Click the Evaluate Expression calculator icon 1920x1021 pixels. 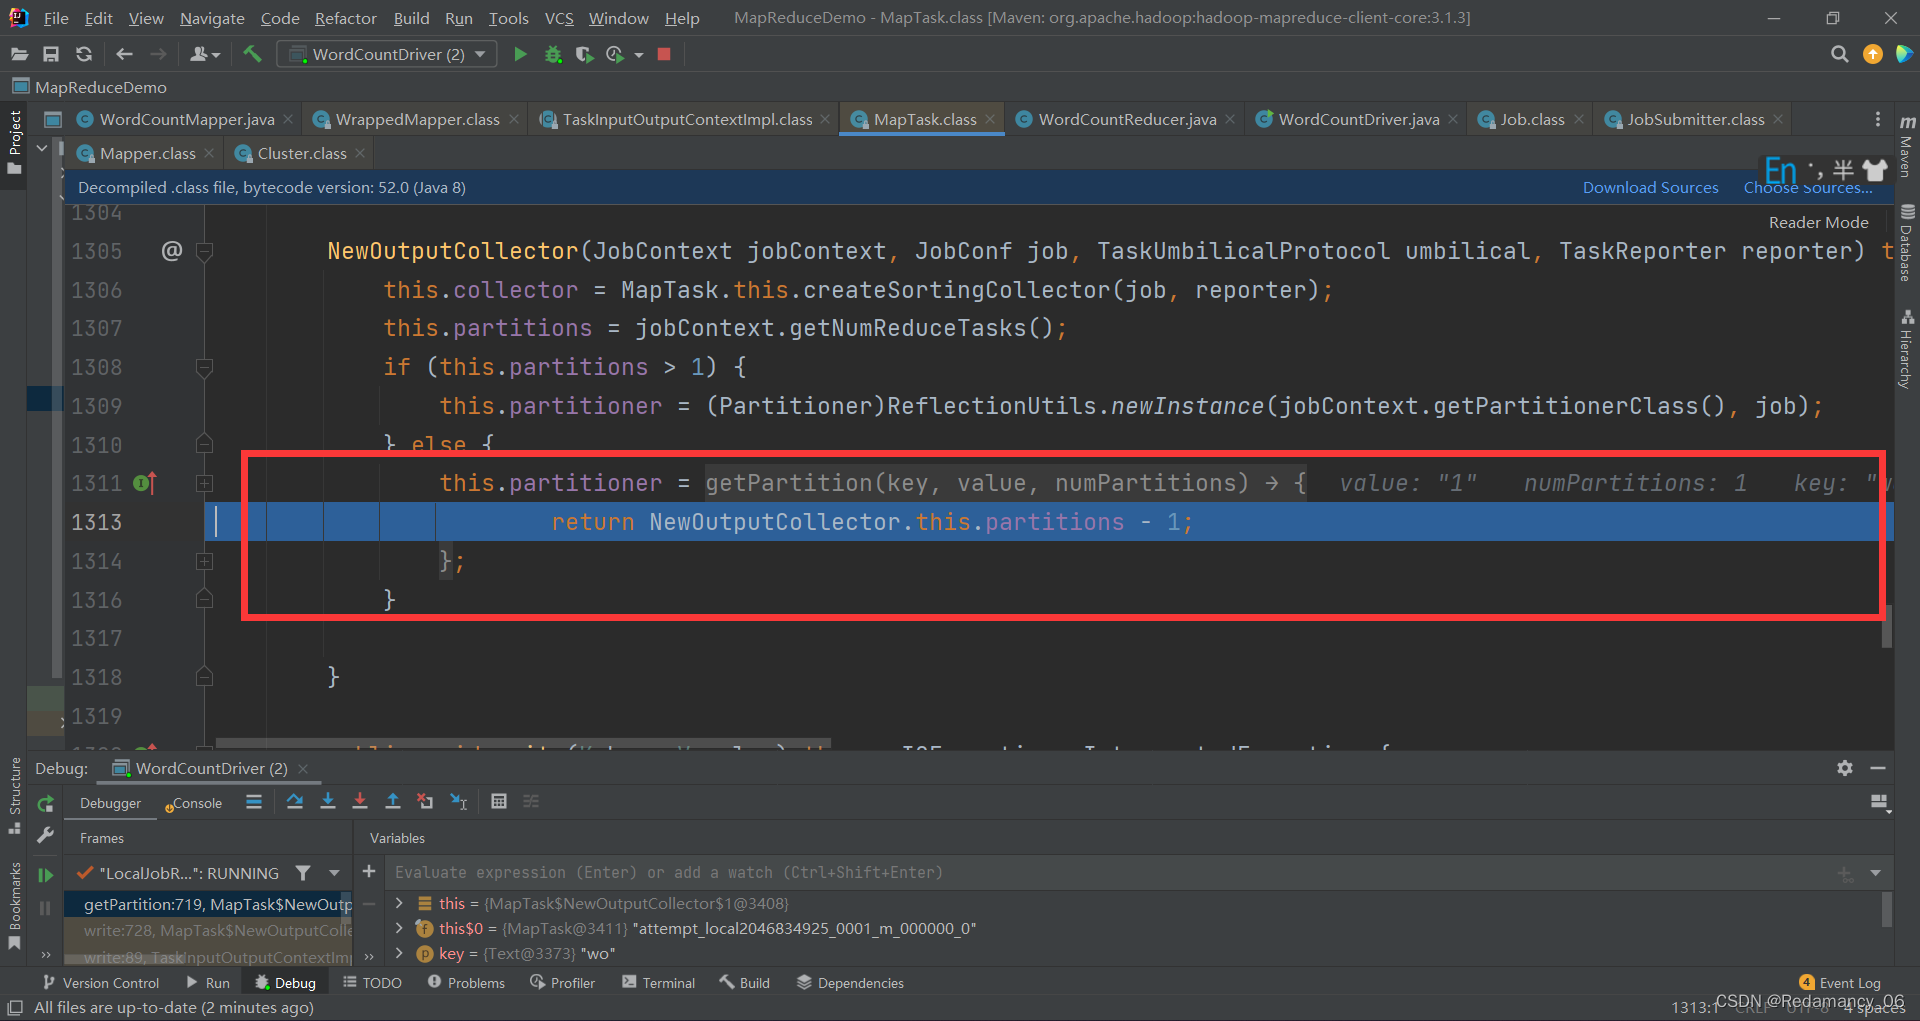(x=499, y=801)
